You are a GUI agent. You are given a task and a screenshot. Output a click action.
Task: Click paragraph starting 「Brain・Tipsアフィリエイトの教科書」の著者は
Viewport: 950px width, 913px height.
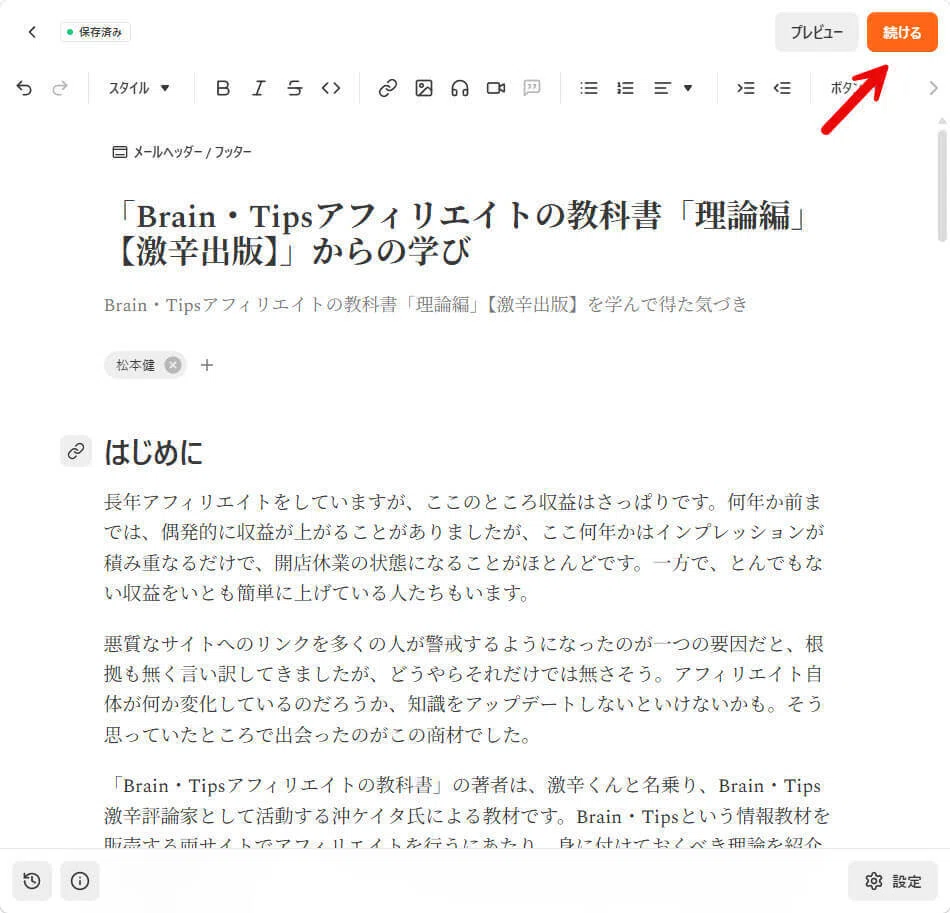[x=467, y=812]
